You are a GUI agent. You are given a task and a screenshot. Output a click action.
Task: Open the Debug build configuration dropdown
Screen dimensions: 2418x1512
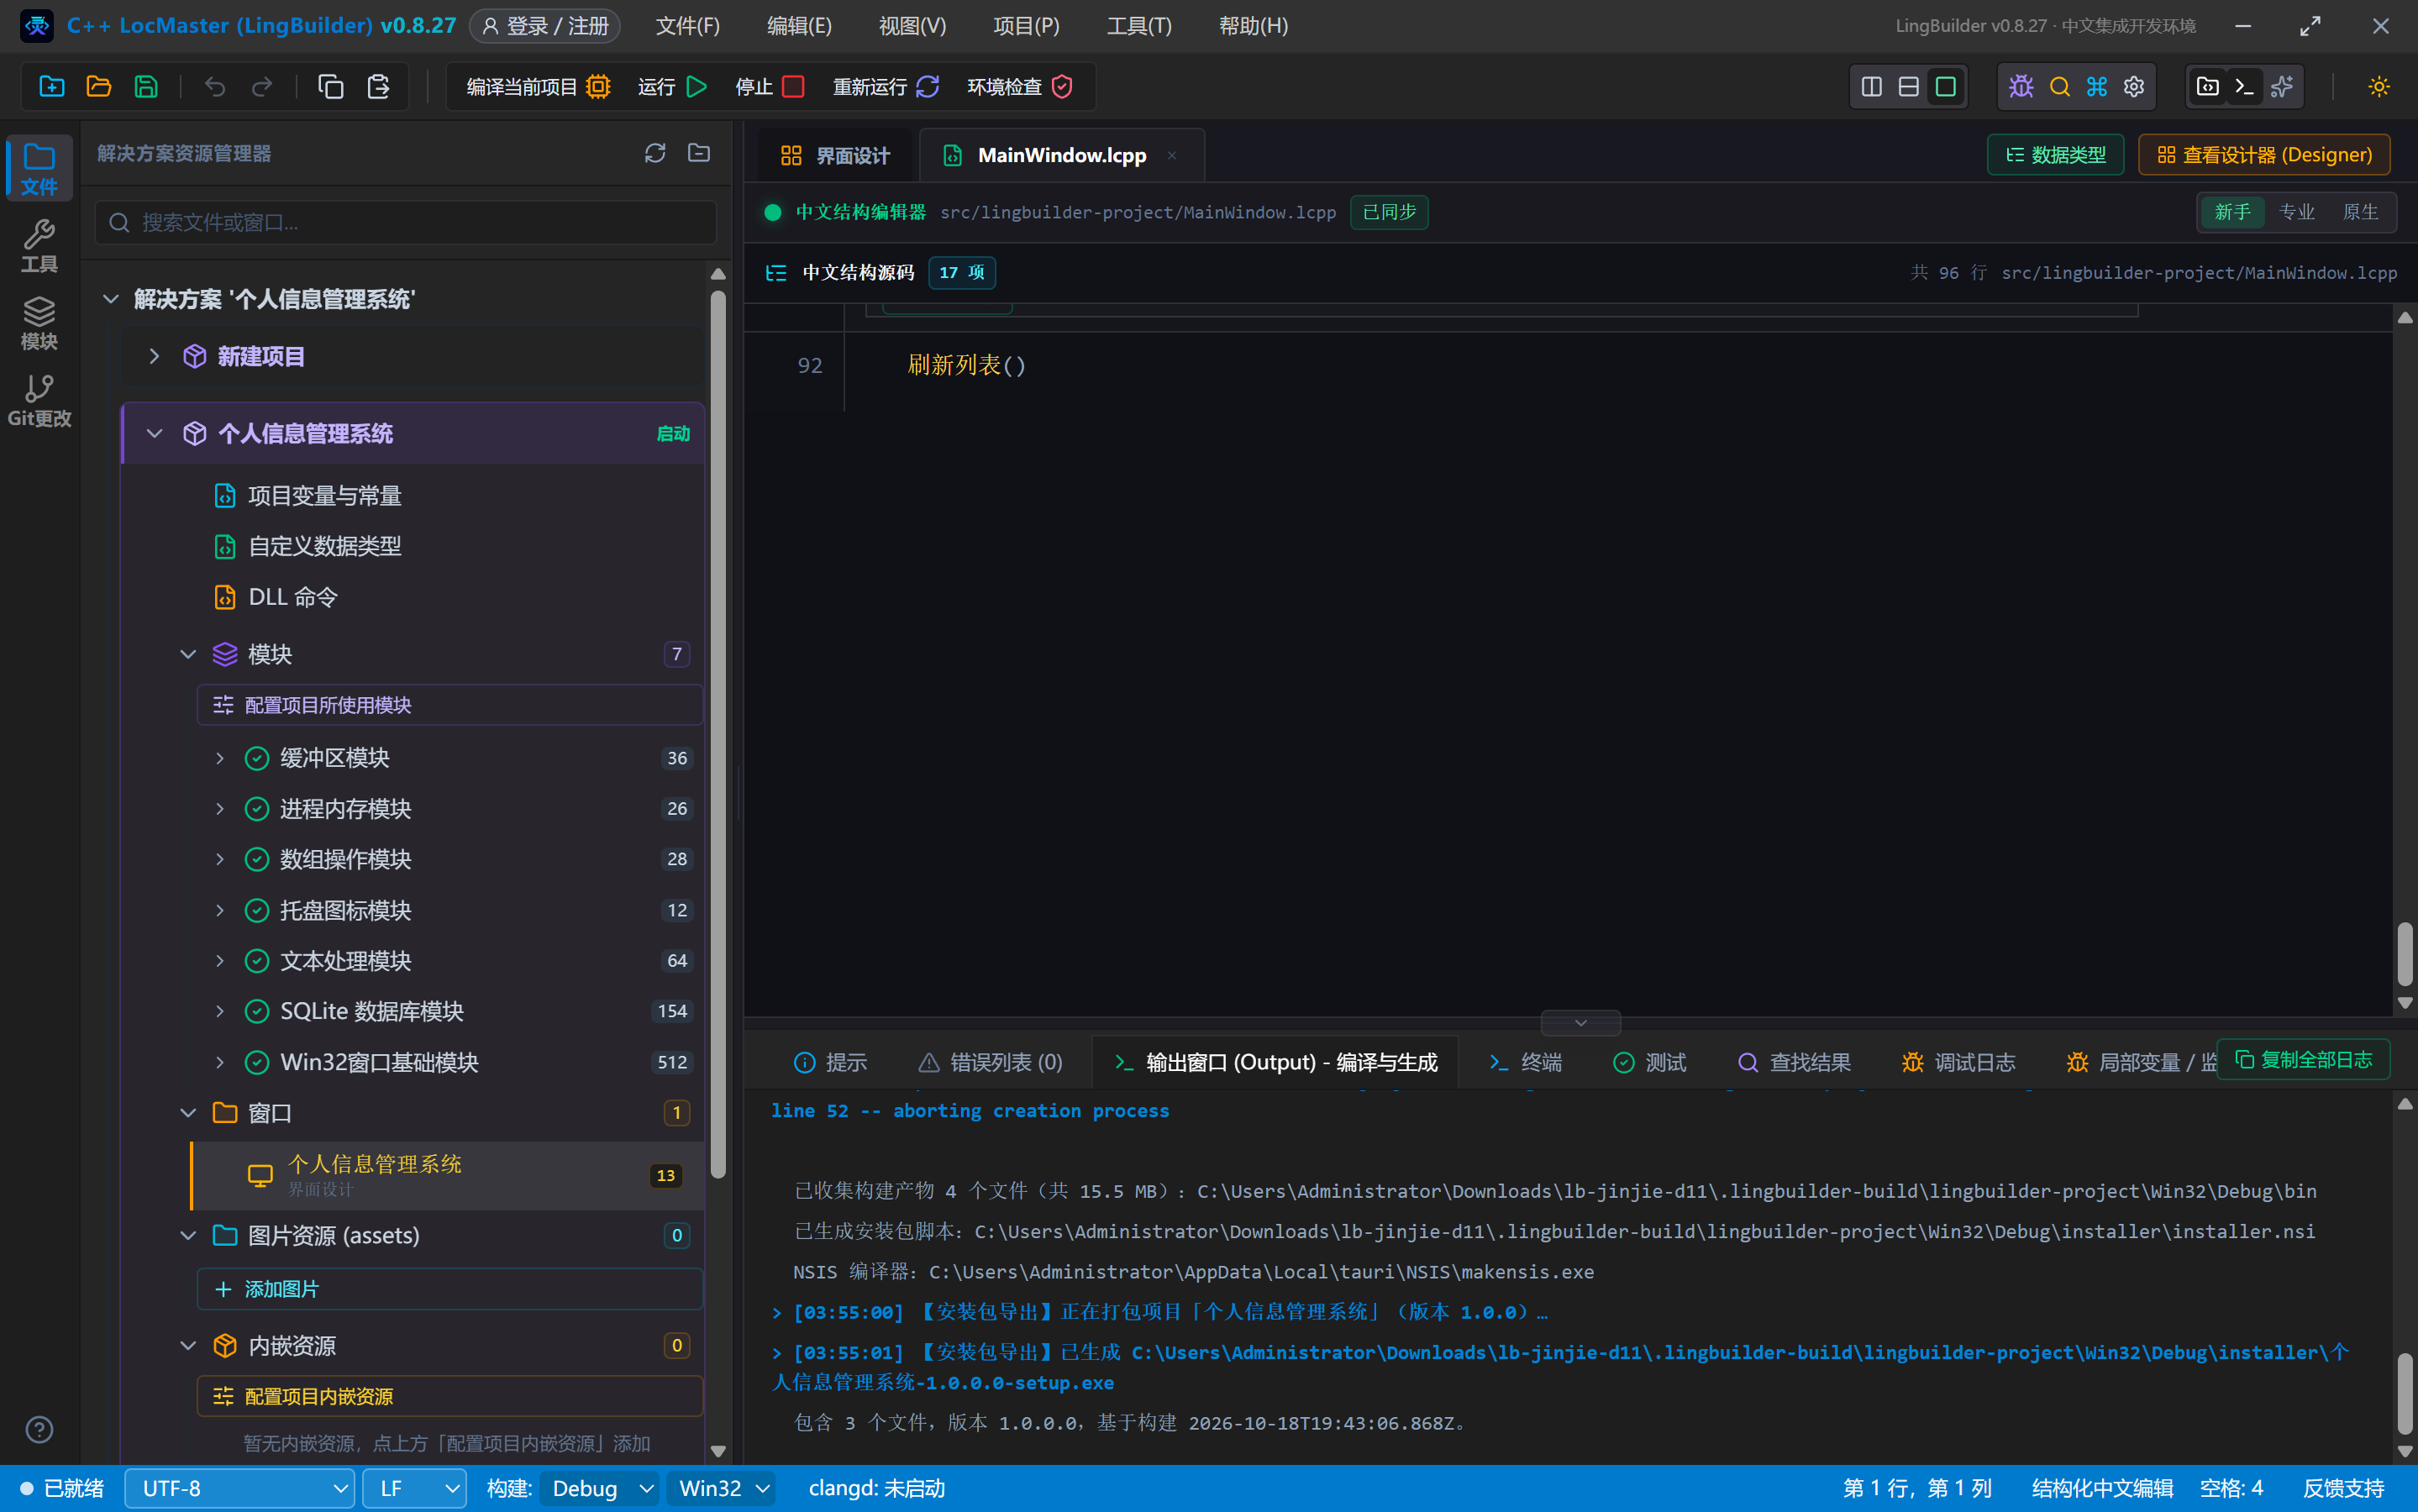(x=601, y=1488)
